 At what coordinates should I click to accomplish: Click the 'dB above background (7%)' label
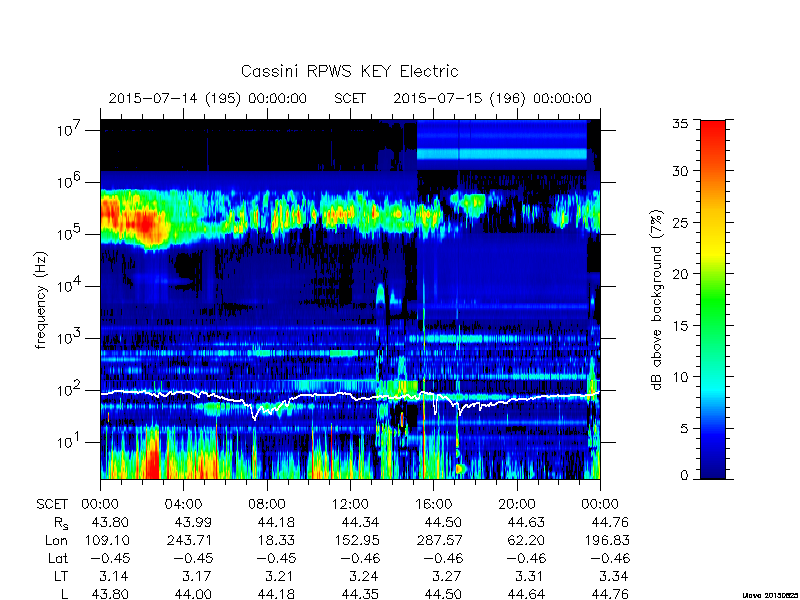[657, 300]
